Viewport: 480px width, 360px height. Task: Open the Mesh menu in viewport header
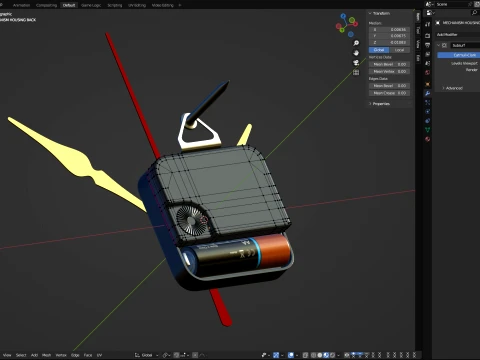47,355
